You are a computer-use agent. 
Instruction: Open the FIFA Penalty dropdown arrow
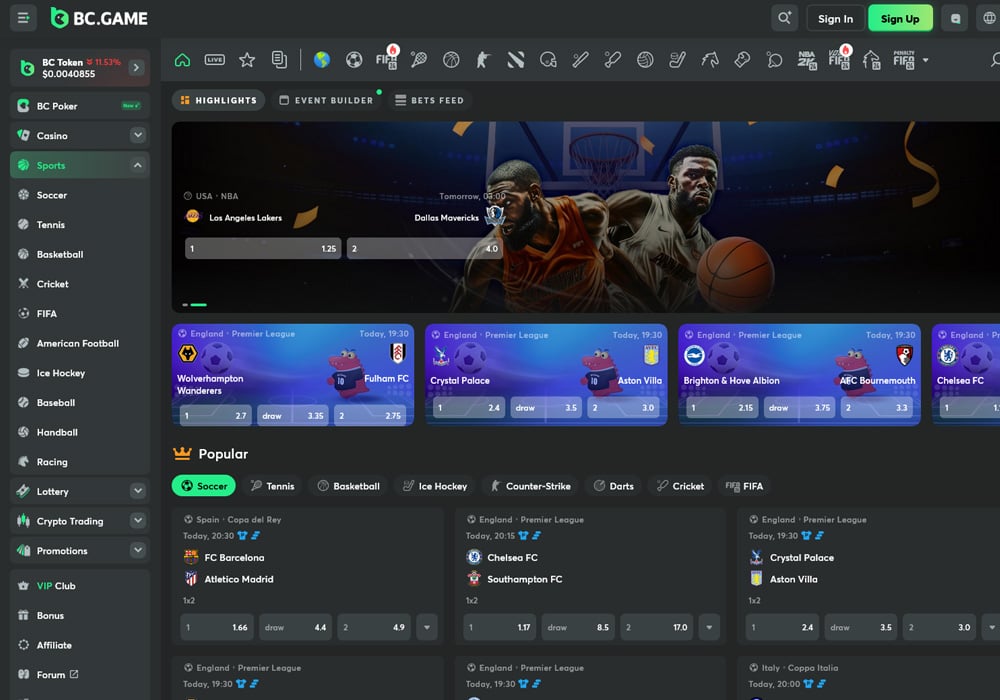click(x=925, y=60)
